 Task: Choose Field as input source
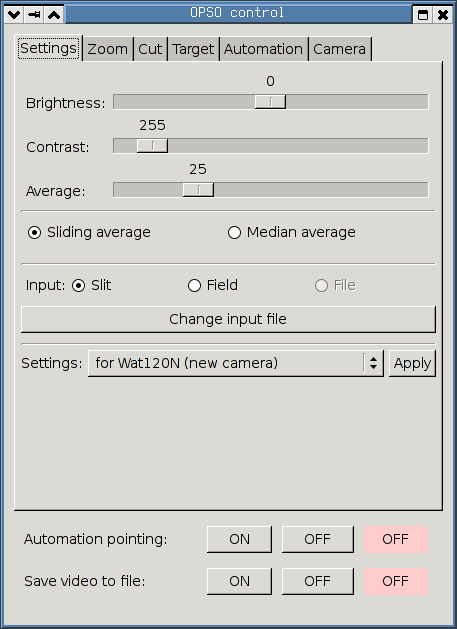[x=194, y=286]
